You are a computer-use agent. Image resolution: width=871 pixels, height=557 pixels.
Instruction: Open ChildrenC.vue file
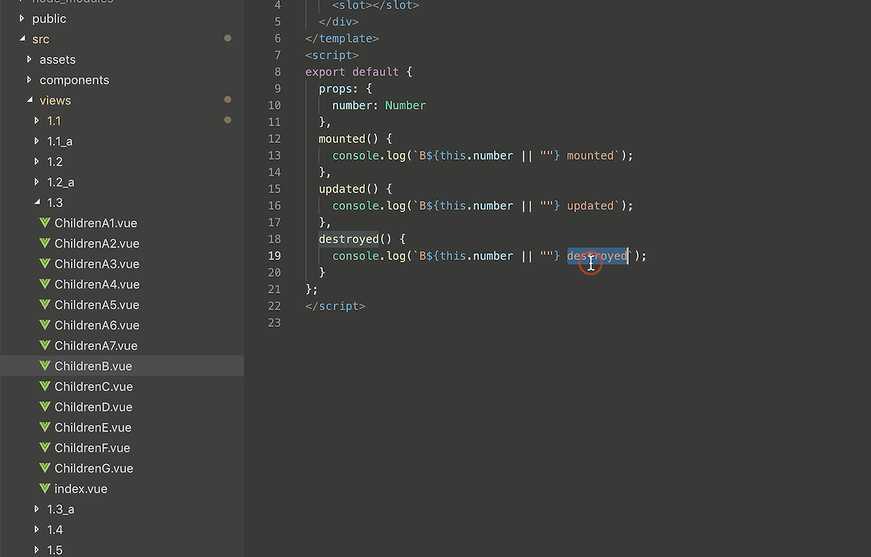point(93,387)
